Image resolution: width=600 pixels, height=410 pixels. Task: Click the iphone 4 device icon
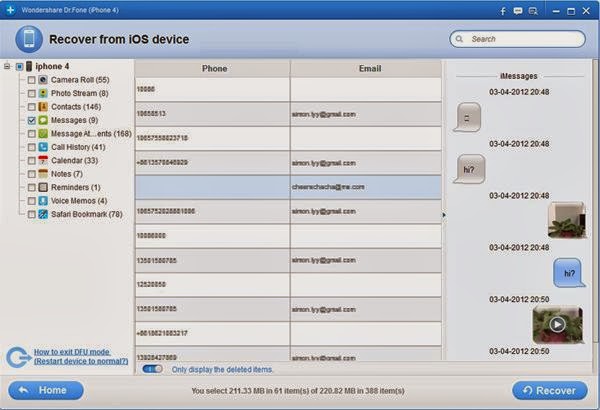click(29, 66)
